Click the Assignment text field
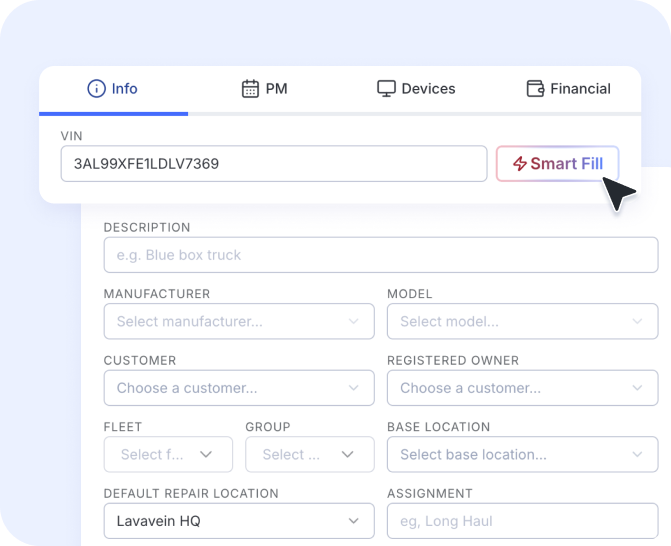671x546 pixels. [x=522, y=521]
